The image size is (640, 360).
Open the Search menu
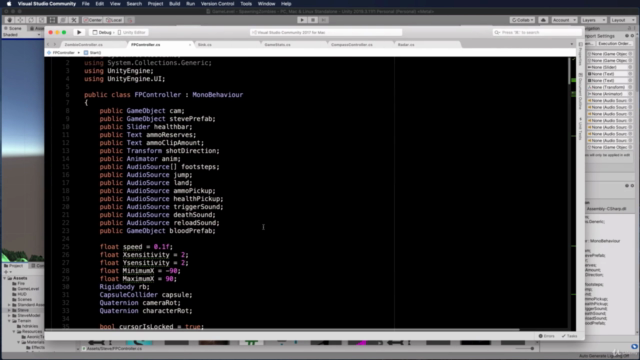[134, 4]
